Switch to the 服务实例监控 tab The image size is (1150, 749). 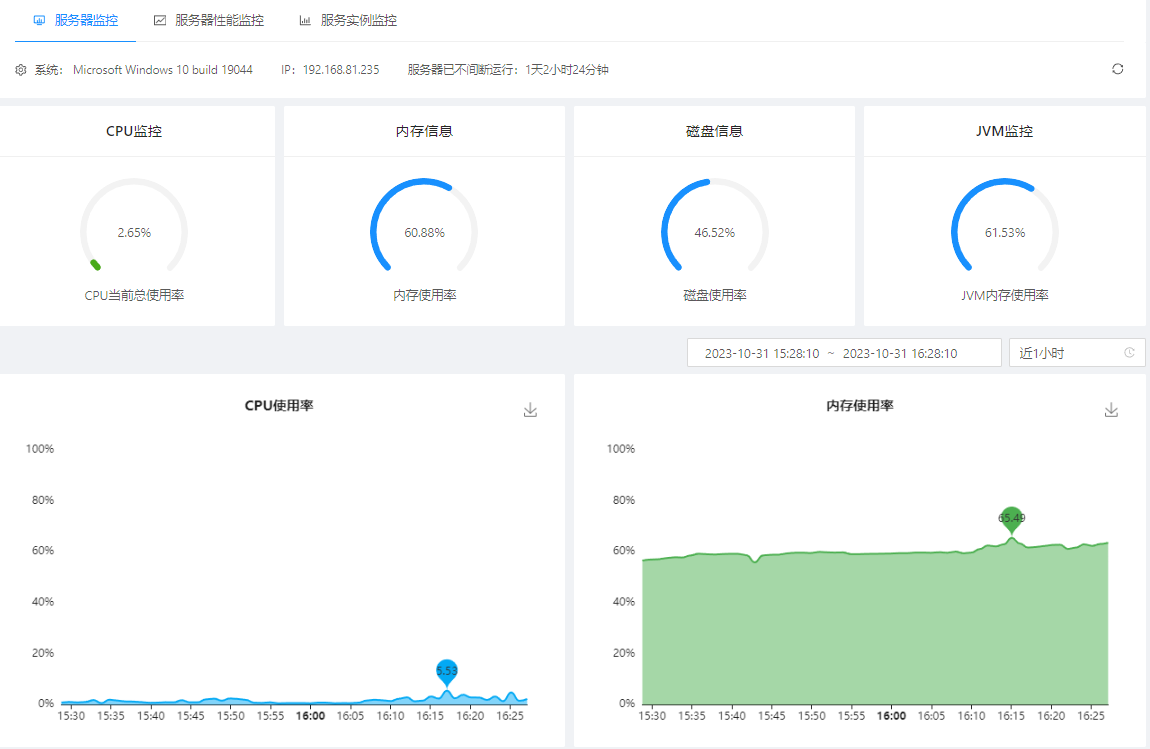coord(358,20)
